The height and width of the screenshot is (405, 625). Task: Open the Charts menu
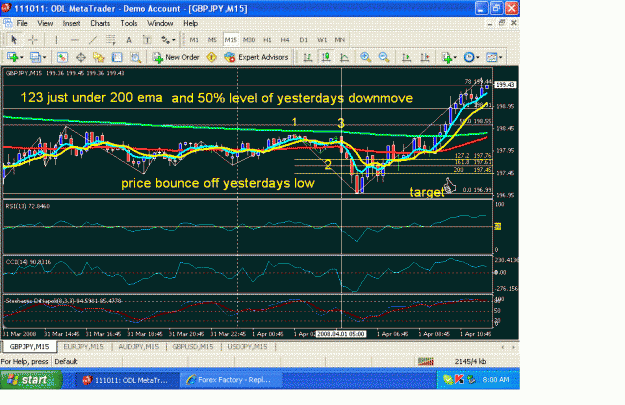pos(100,23)
